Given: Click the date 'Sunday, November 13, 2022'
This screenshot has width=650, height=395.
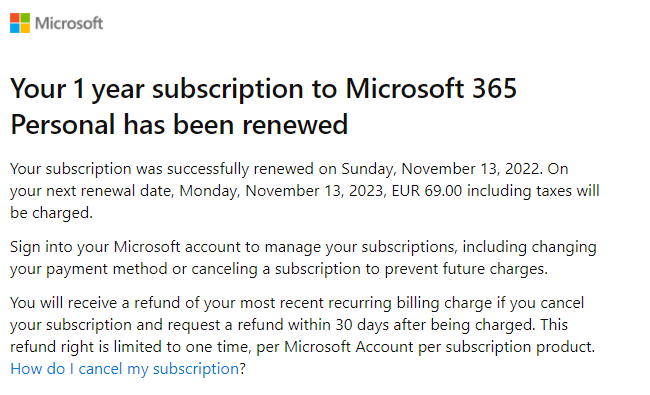Looking at the screenshot, I should [441, 169].
